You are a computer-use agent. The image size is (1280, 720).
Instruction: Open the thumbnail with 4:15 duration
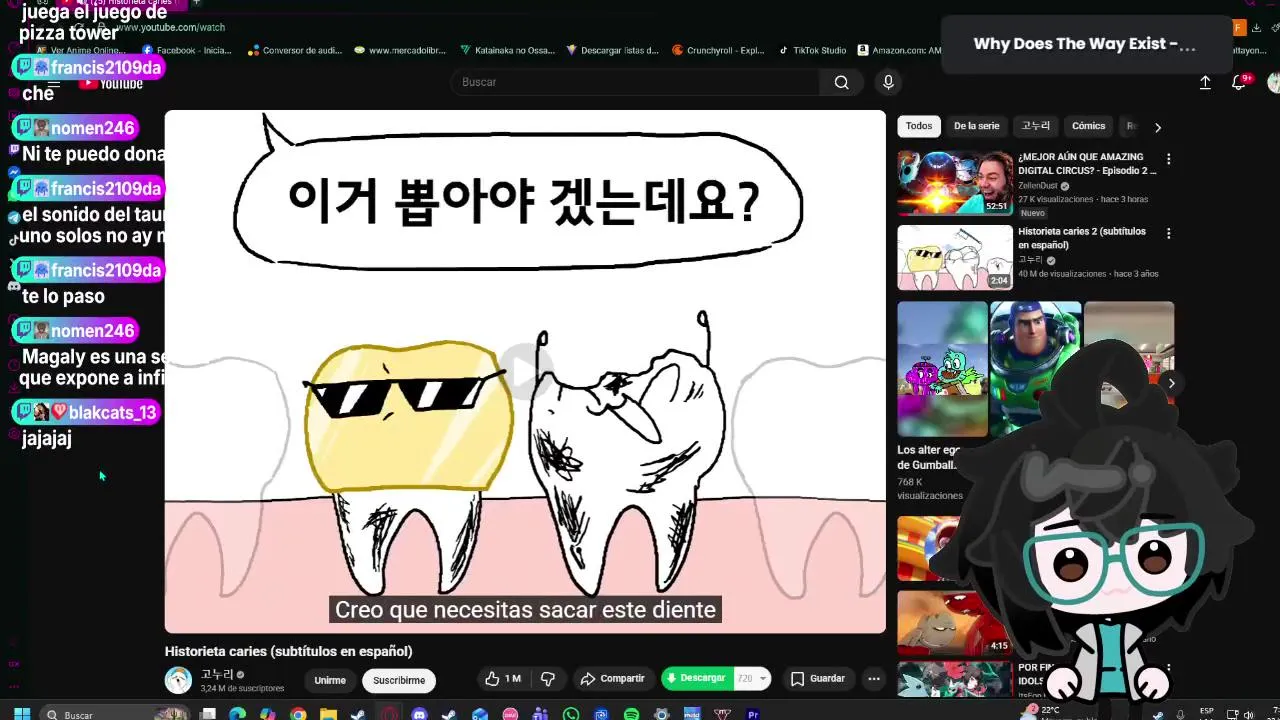(955, 622)
